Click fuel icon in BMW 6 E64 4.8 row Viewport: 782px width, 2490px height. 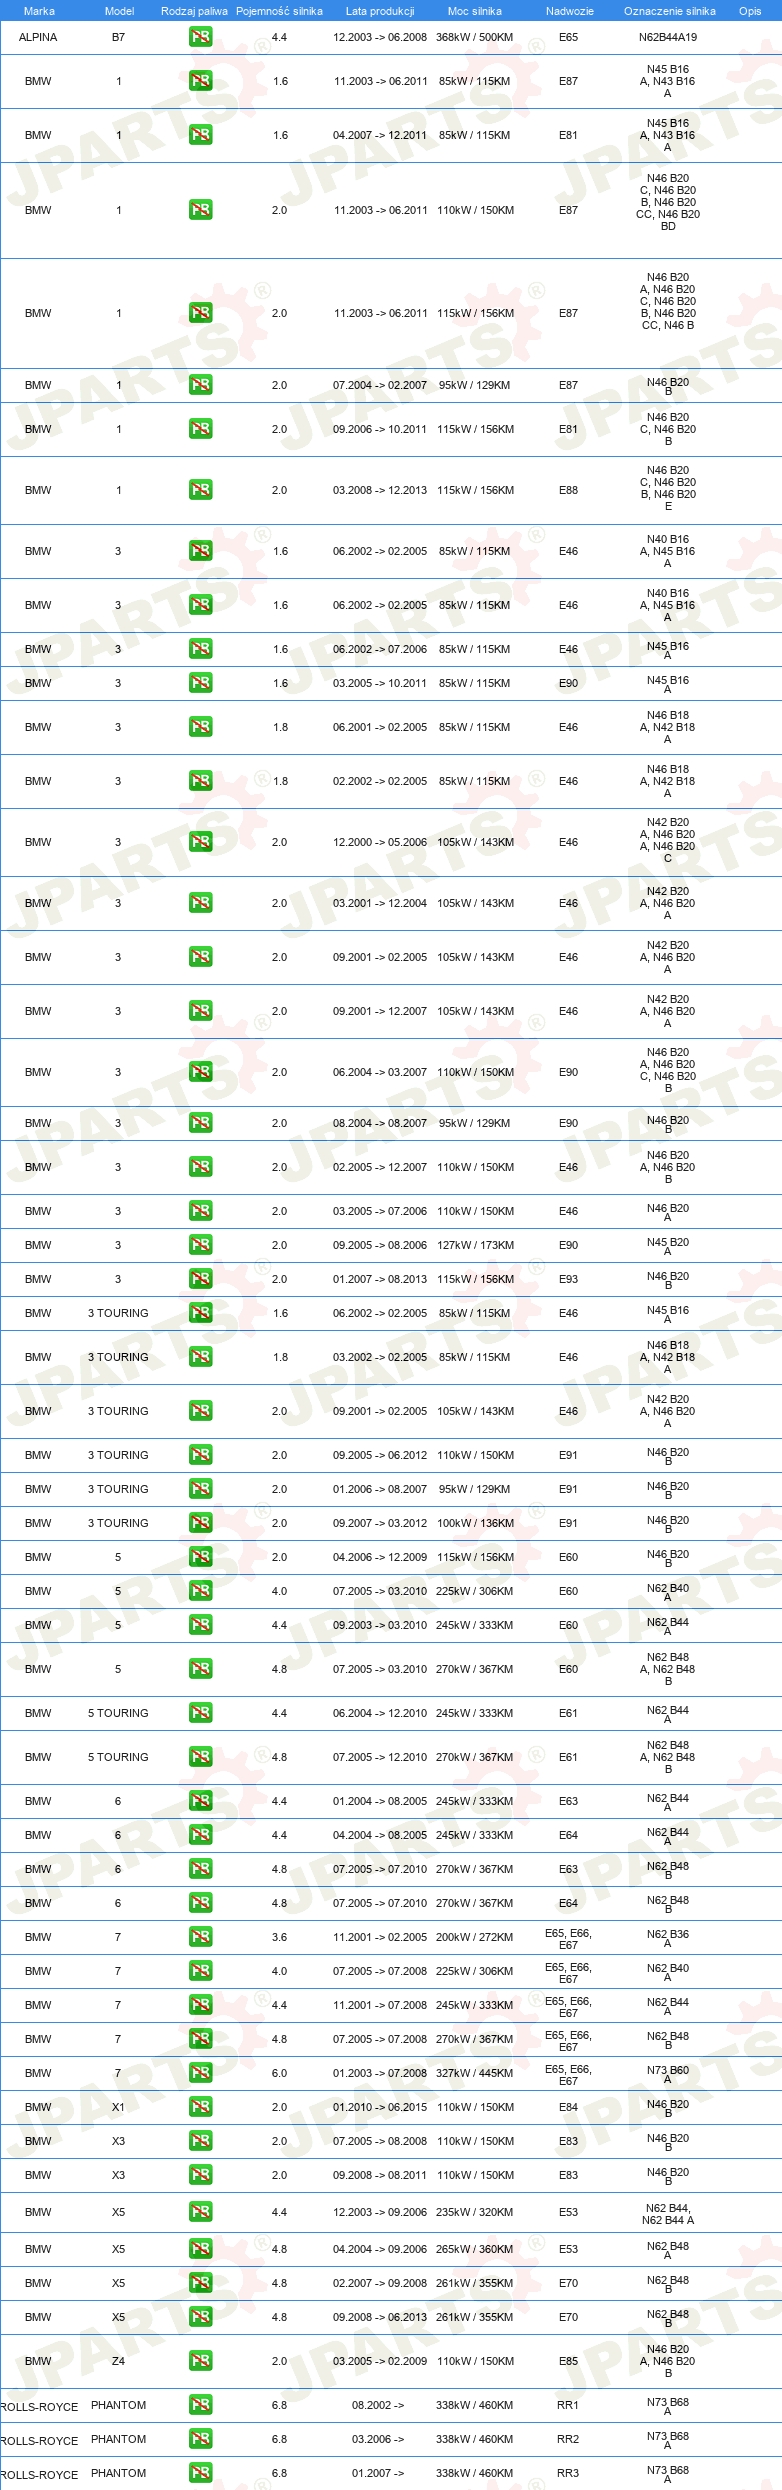point(200,1903)
